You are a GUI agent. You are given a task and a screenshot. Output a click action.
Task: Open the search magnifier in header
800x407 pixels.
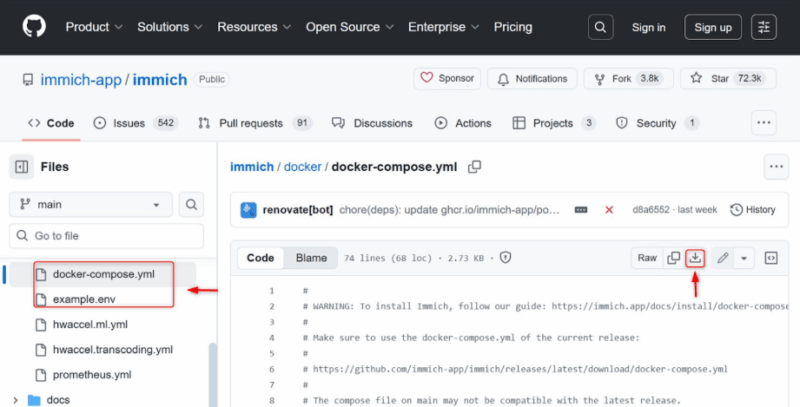pyautogui.click(x=601, y=27)
